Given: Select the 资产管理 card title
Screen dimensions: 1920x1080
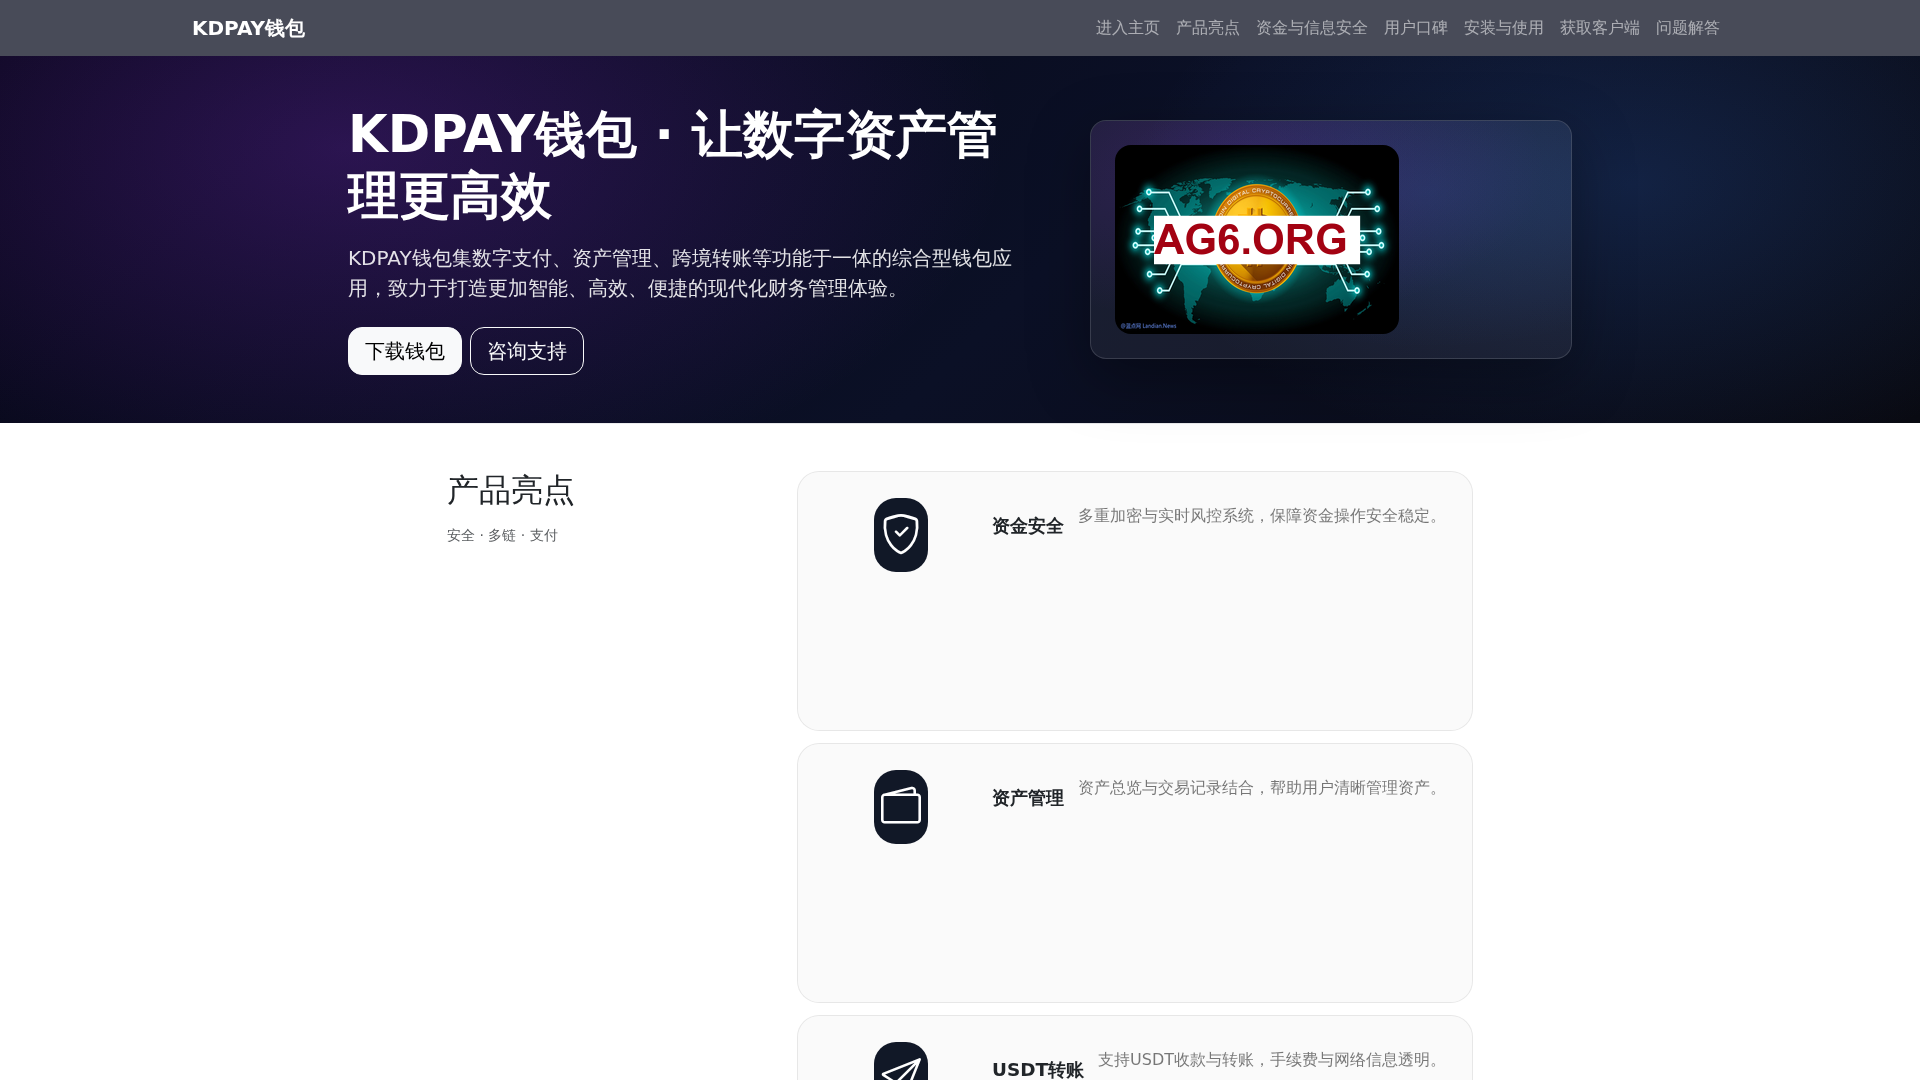Looking at the screenshot, I should [1027, 798].
